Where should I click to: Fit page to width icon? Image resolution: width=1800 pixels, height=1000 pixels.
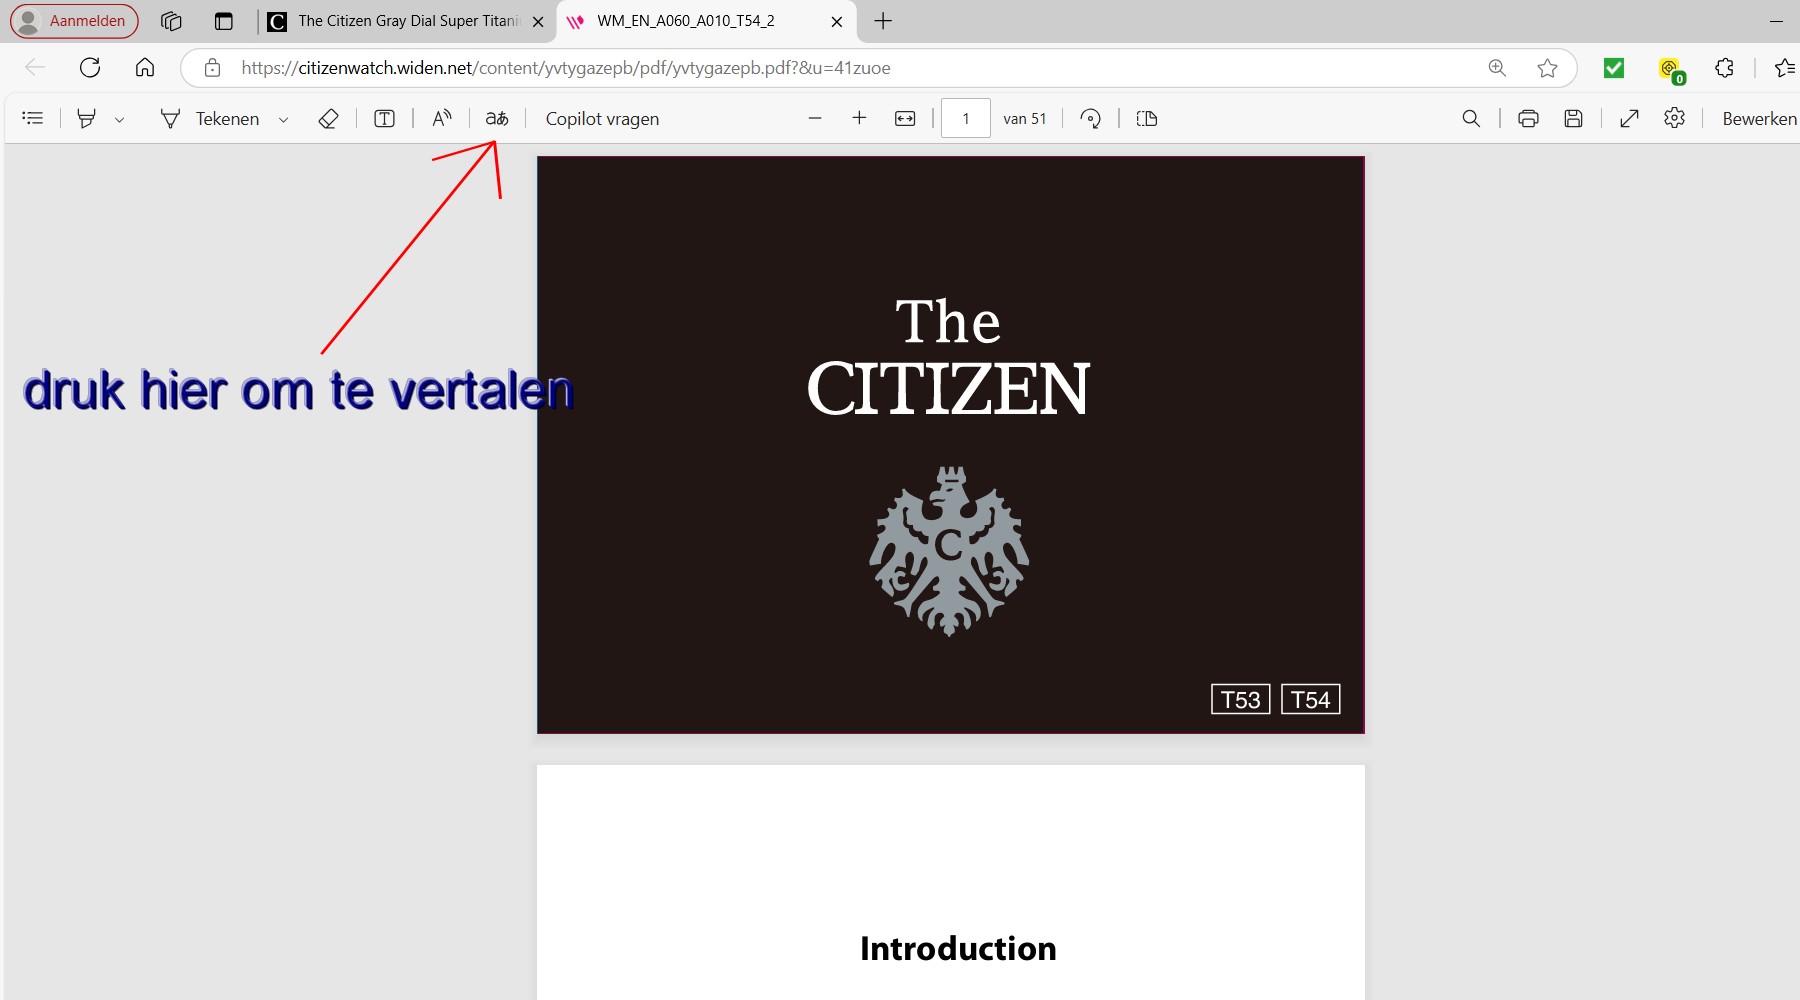point(905,118)
